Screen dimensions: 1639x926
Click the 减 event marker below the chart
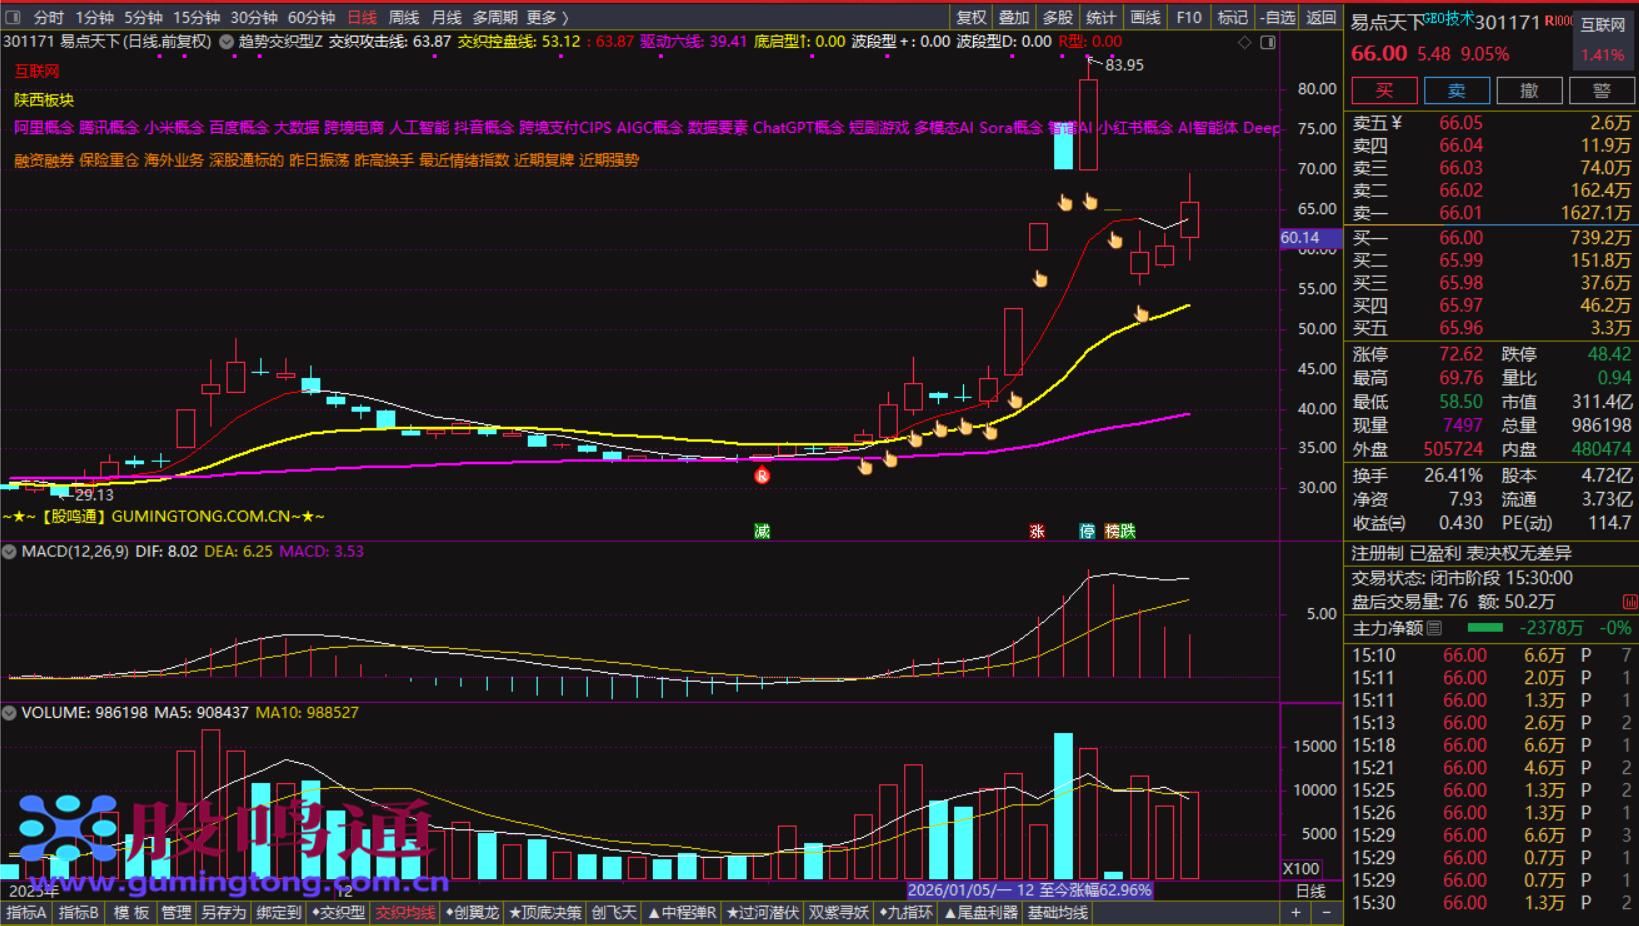762,531
